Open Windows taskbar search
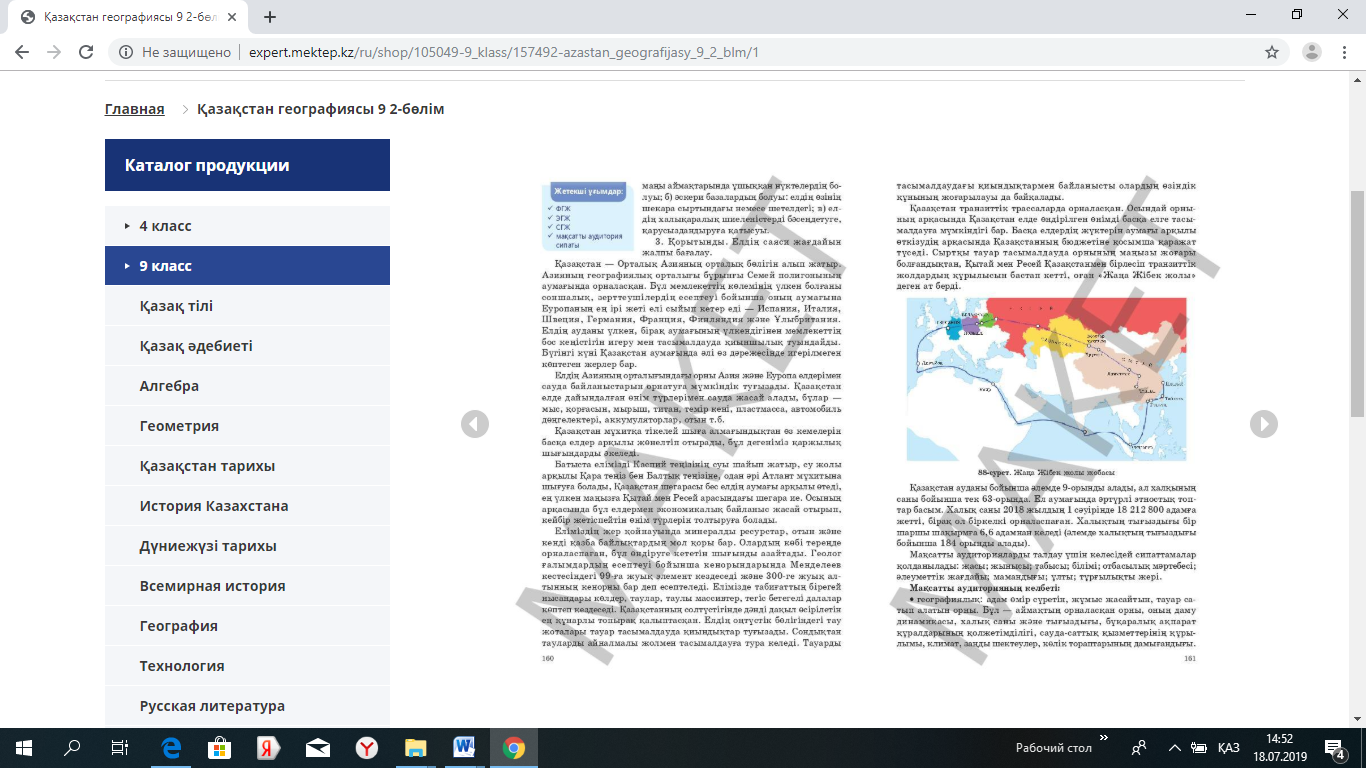 72,748
